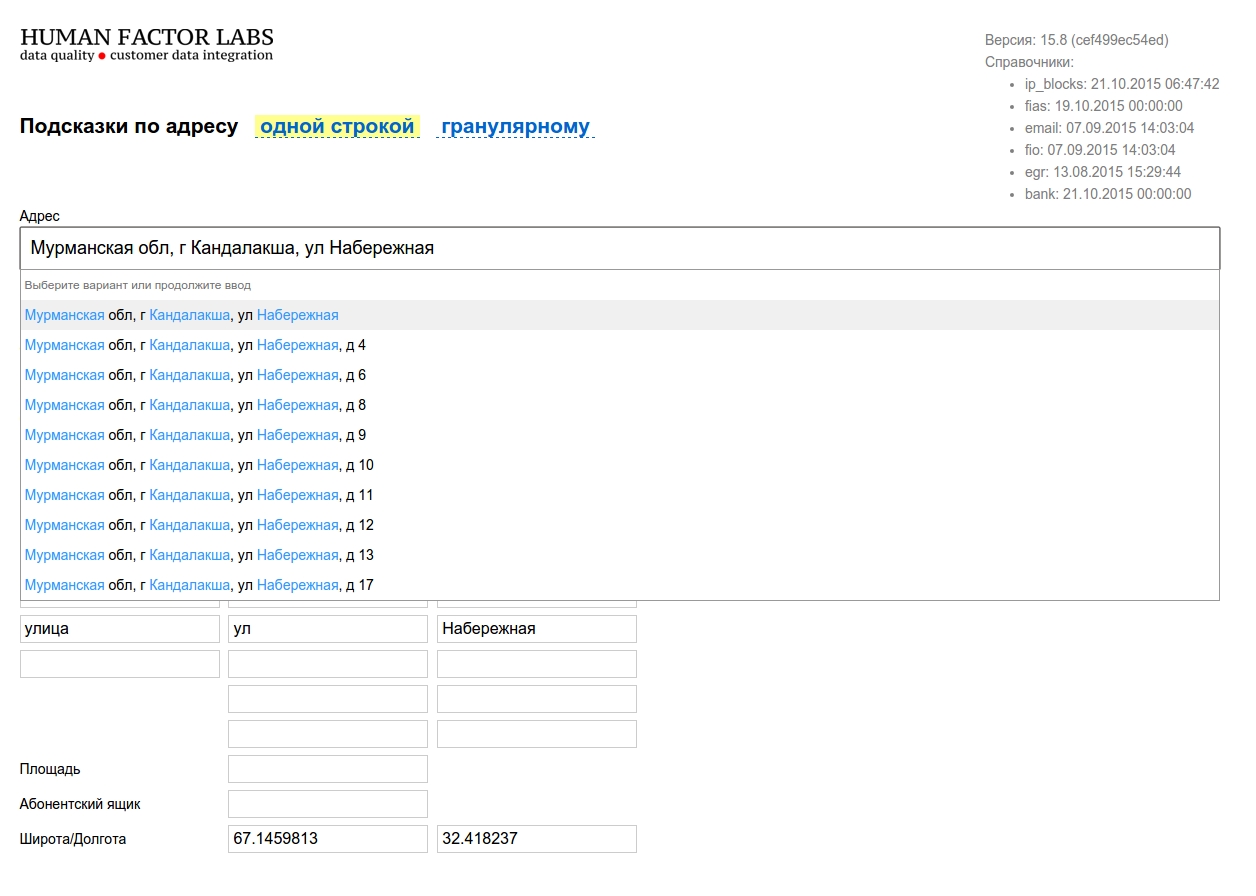1256x896 pixels.
Task: Choose the last suggestion 'д 17'
Action: [x=199, y=585]
